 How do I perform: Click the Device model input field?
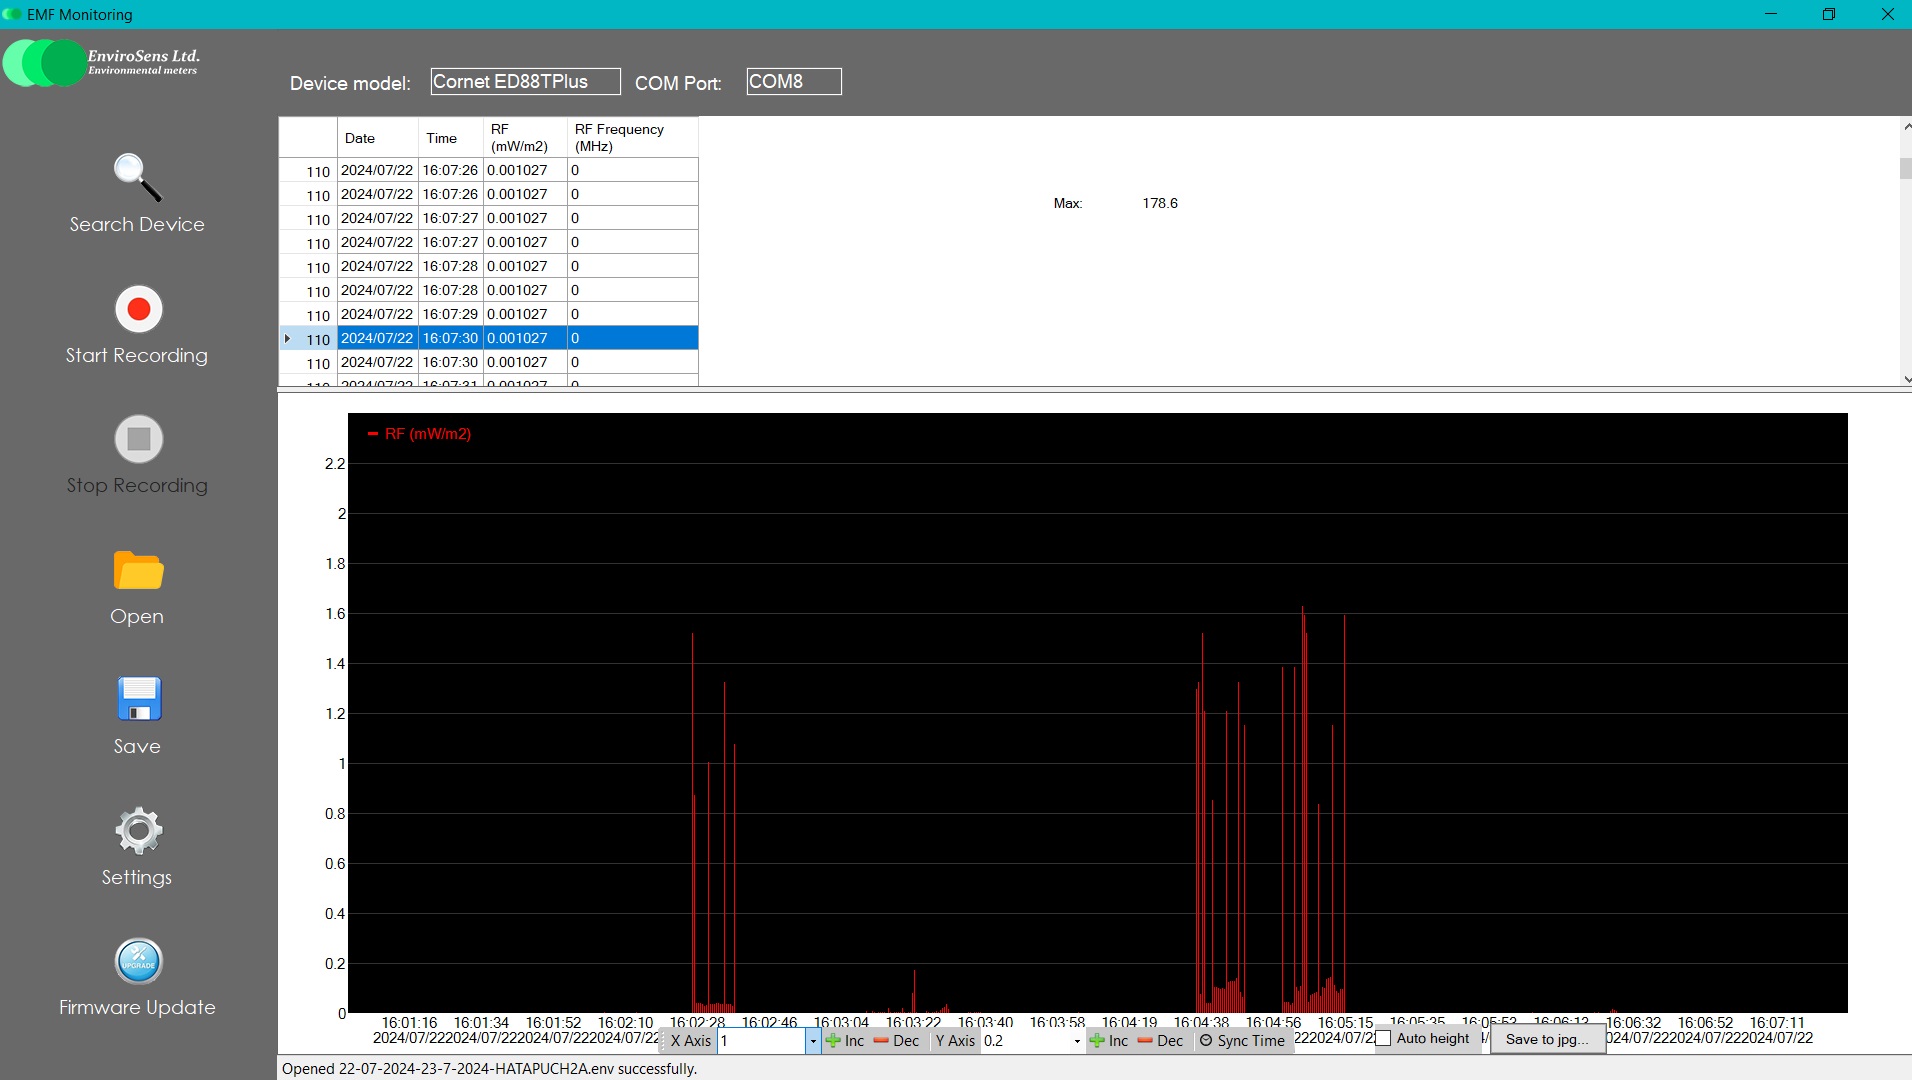[525, 82]
